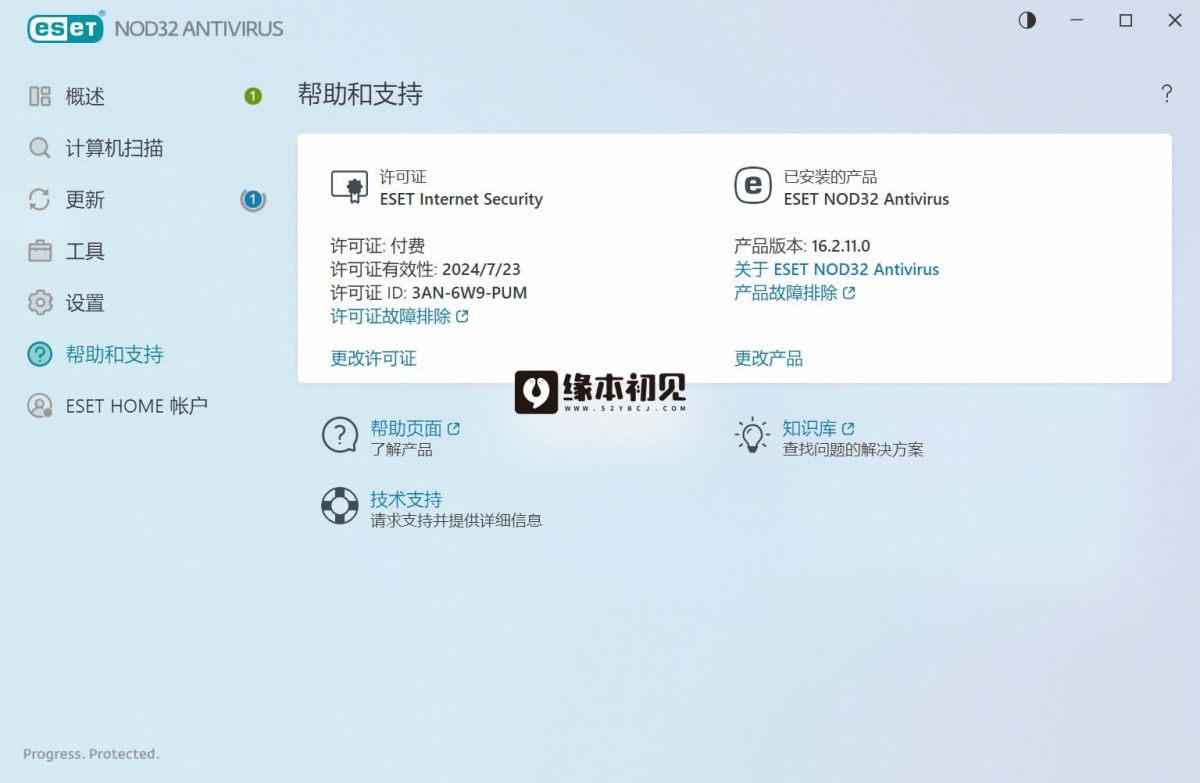
Task: Click external link icon next to 帮助页面
Action: coord(454,428)
